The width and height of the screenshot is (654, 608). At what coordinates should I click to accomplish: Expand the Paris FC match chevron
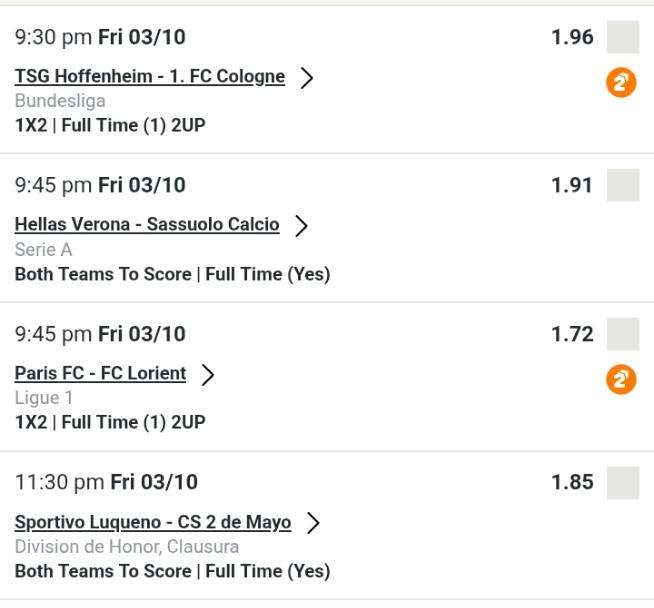click(x=208, y=374)
